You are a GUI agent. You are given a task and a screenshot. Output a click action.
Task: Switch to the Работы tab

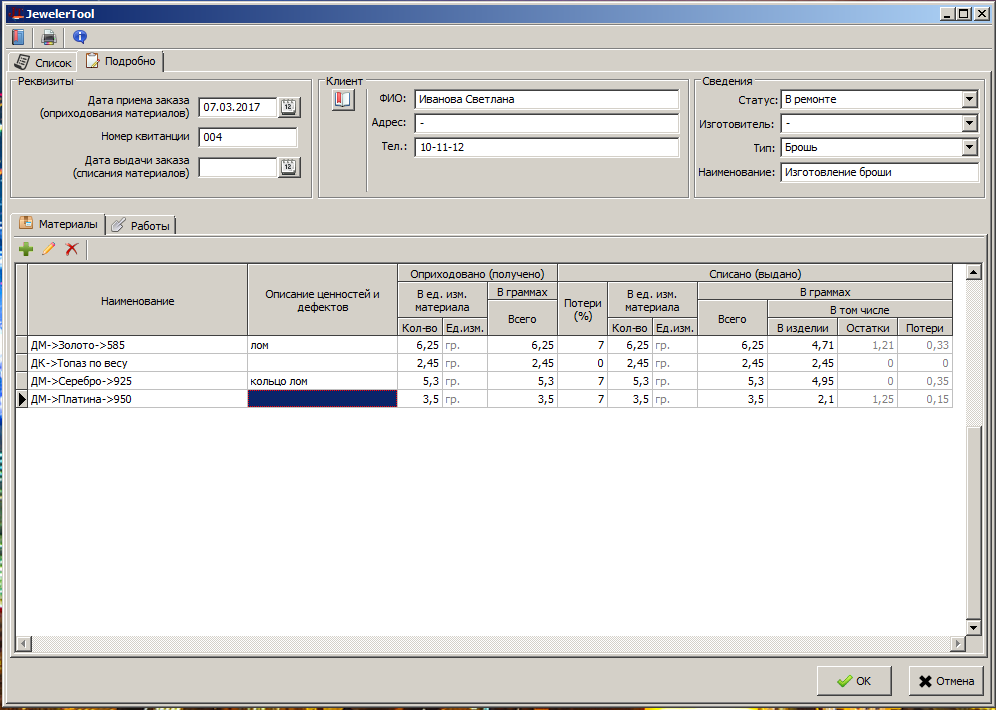(140, 225)
